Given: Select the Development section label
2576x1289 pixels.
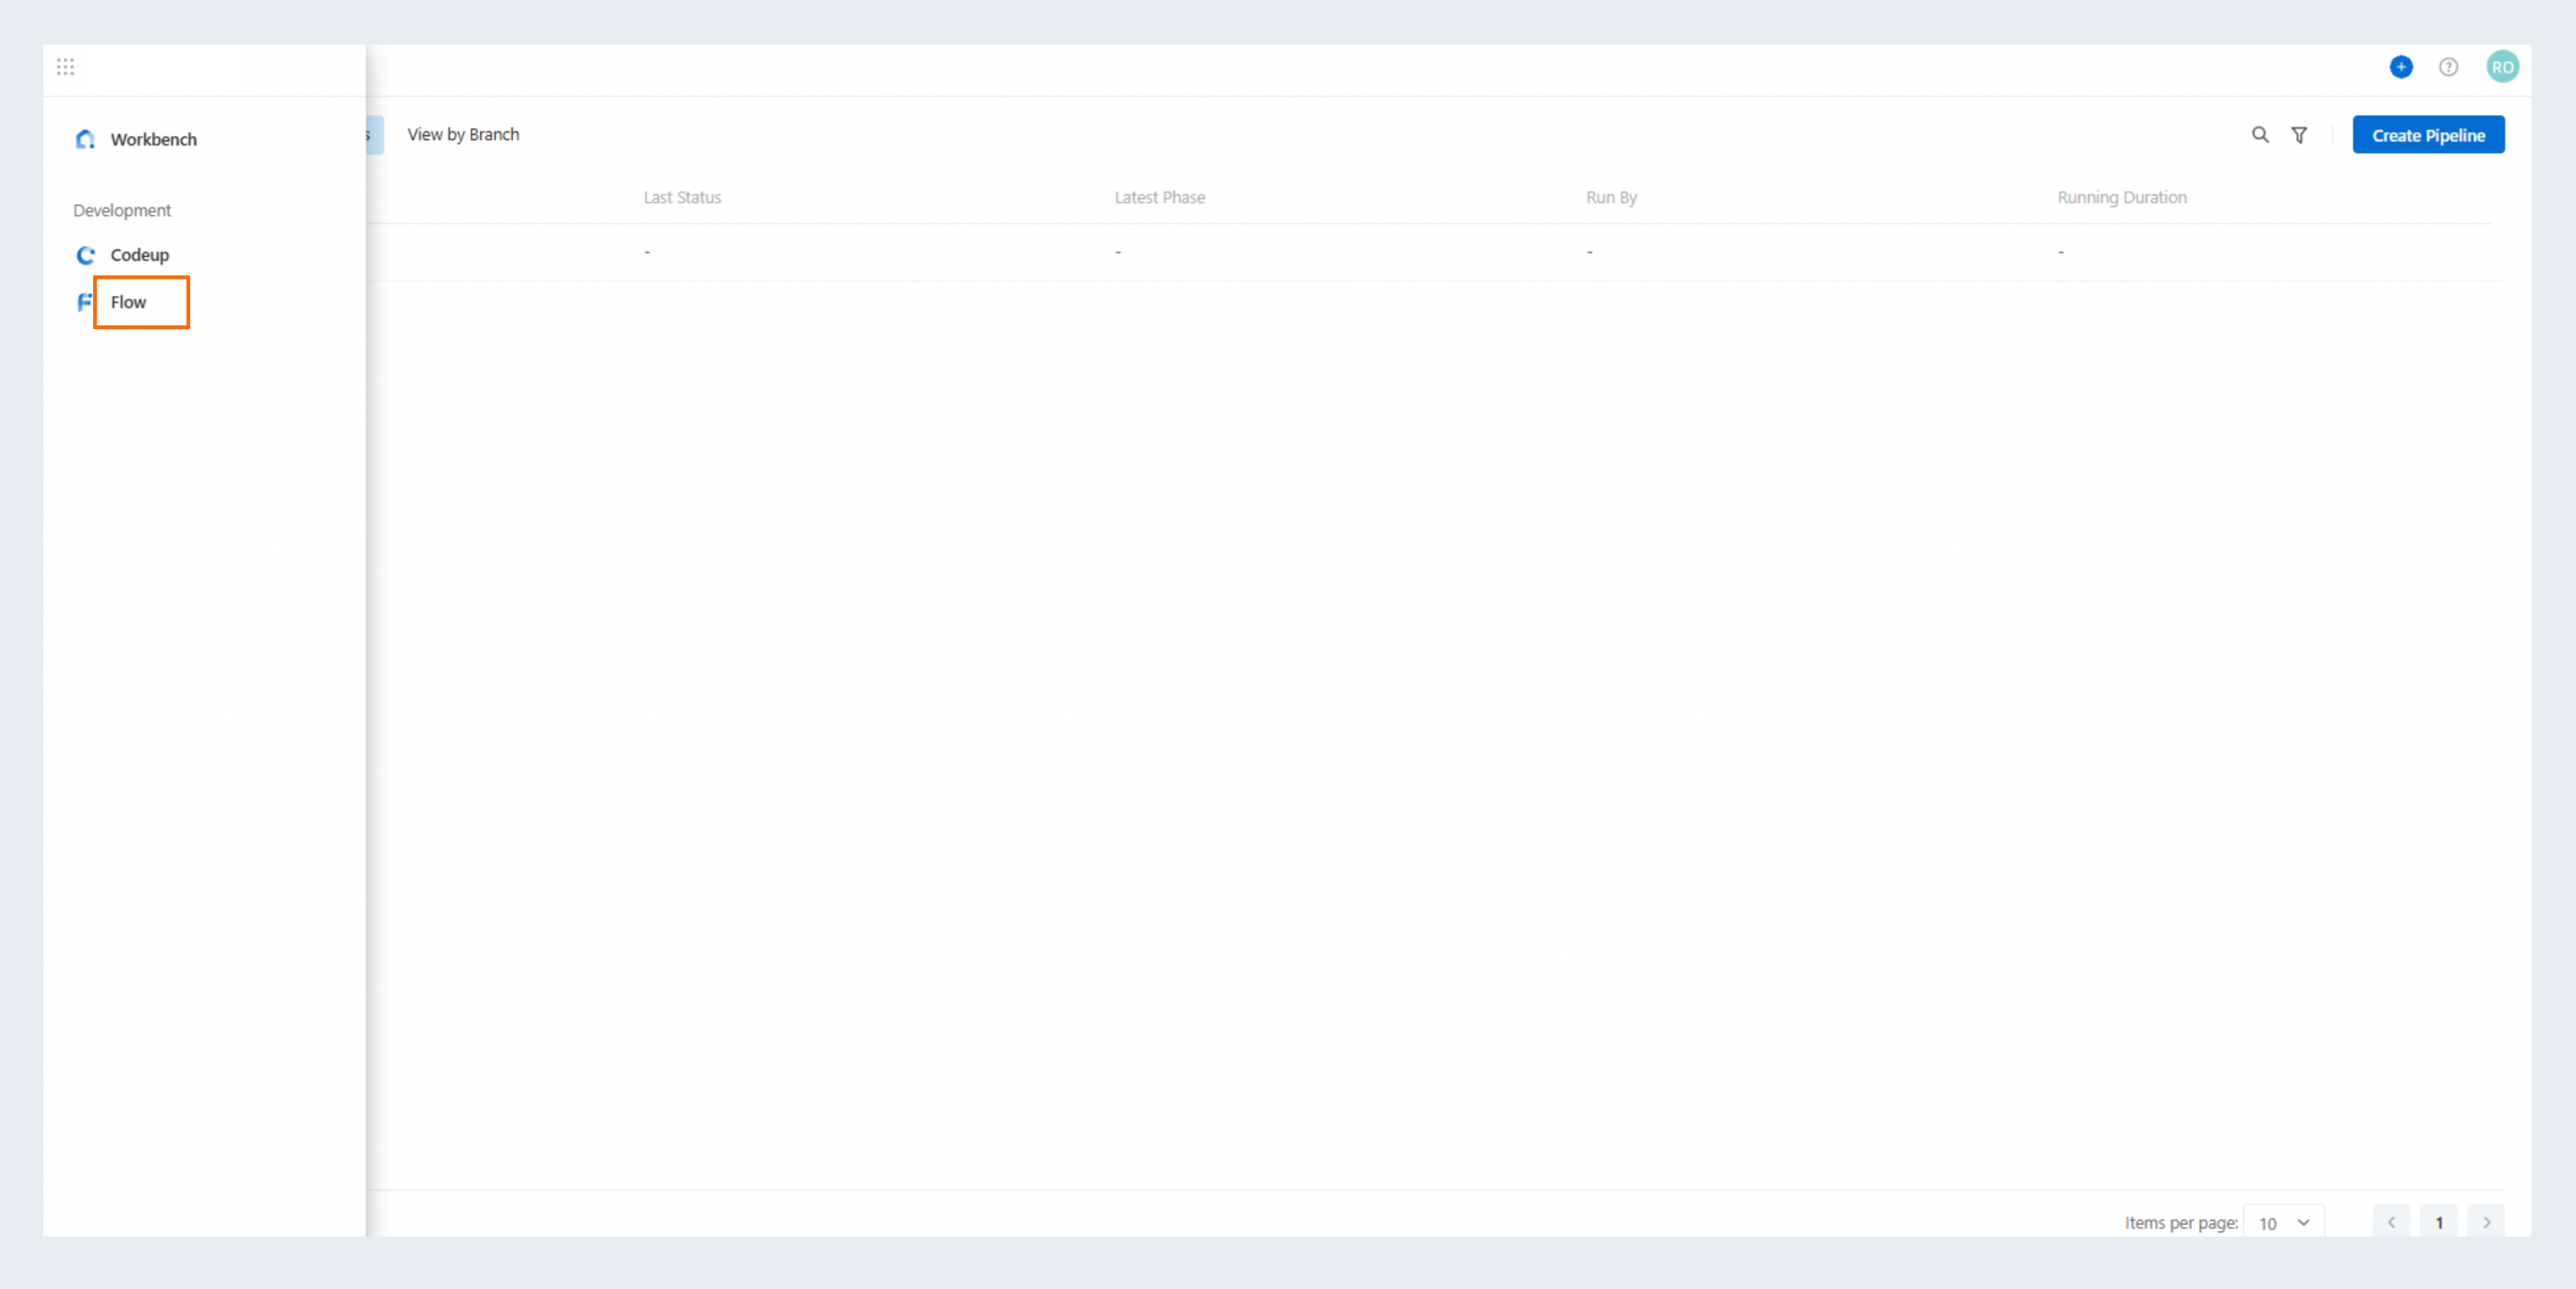Looking at the screenshot, I should coord(121,210).
